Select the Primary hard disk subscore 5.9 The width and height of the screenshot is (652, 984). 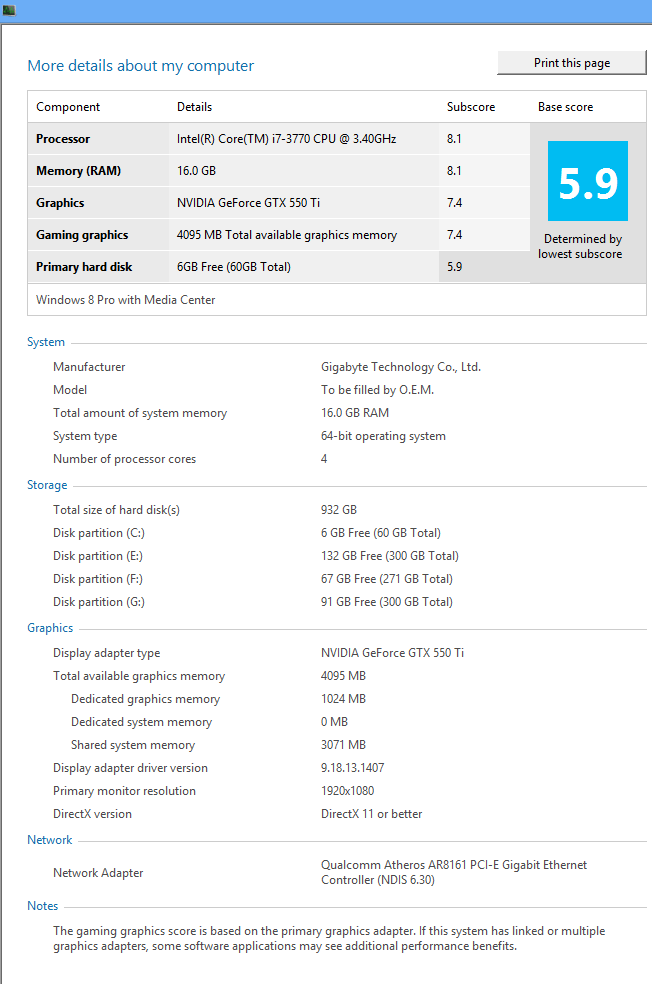[455, 267]
